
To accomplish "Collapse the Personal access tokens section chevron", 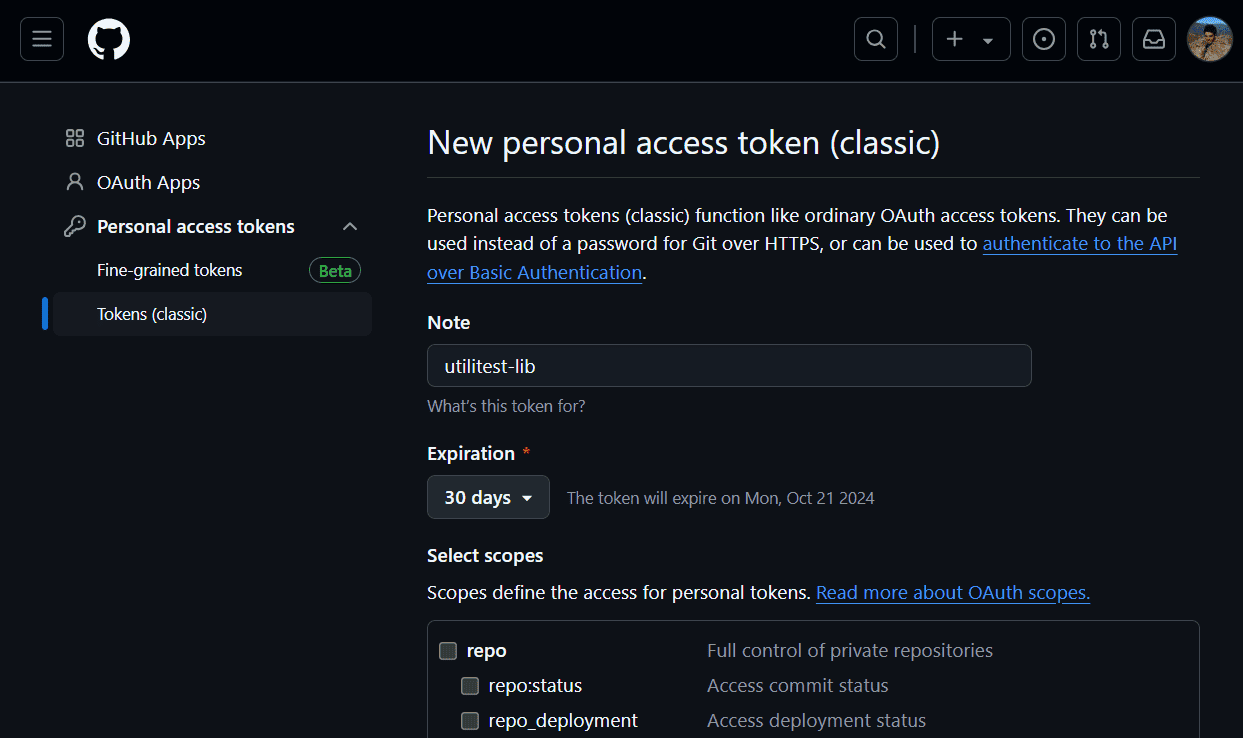I will (x=350, y=227).
